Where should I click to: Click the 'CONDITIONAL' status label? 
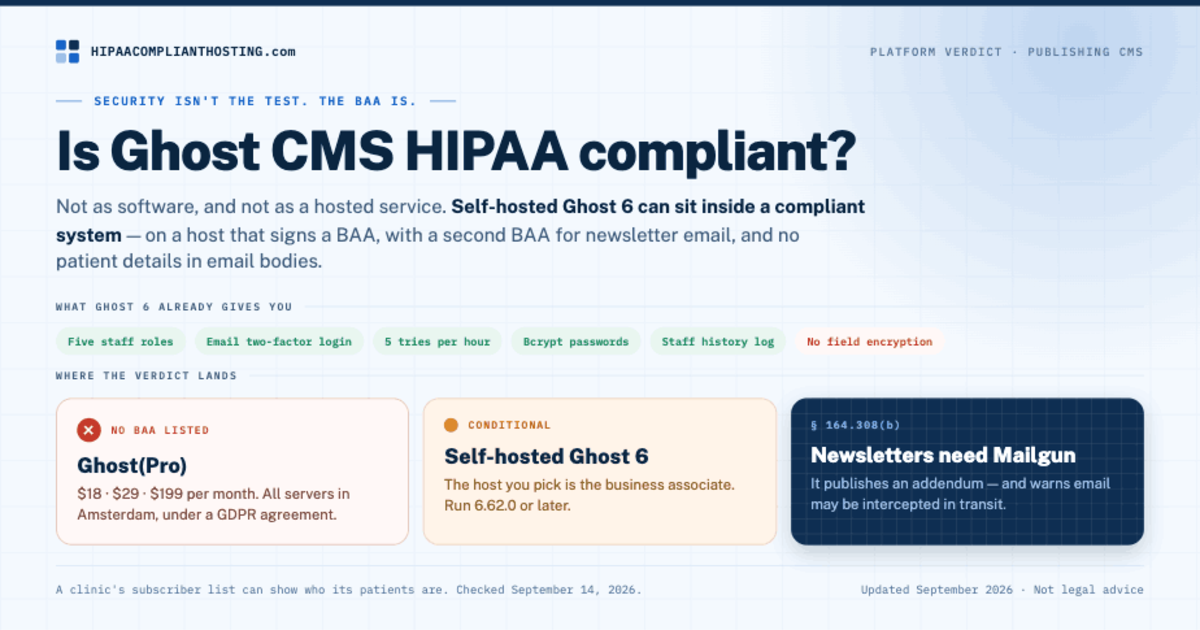click(509, 425)
